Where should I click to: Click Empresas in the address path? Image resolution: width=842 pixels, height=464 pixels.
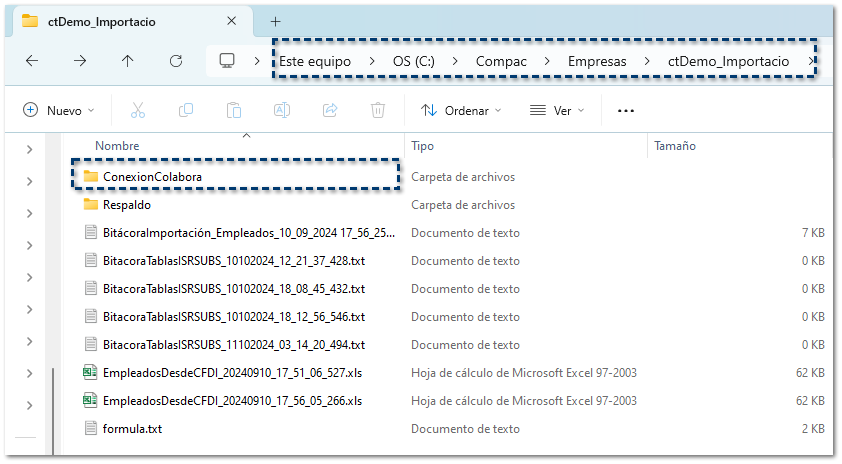click(597, 61)
